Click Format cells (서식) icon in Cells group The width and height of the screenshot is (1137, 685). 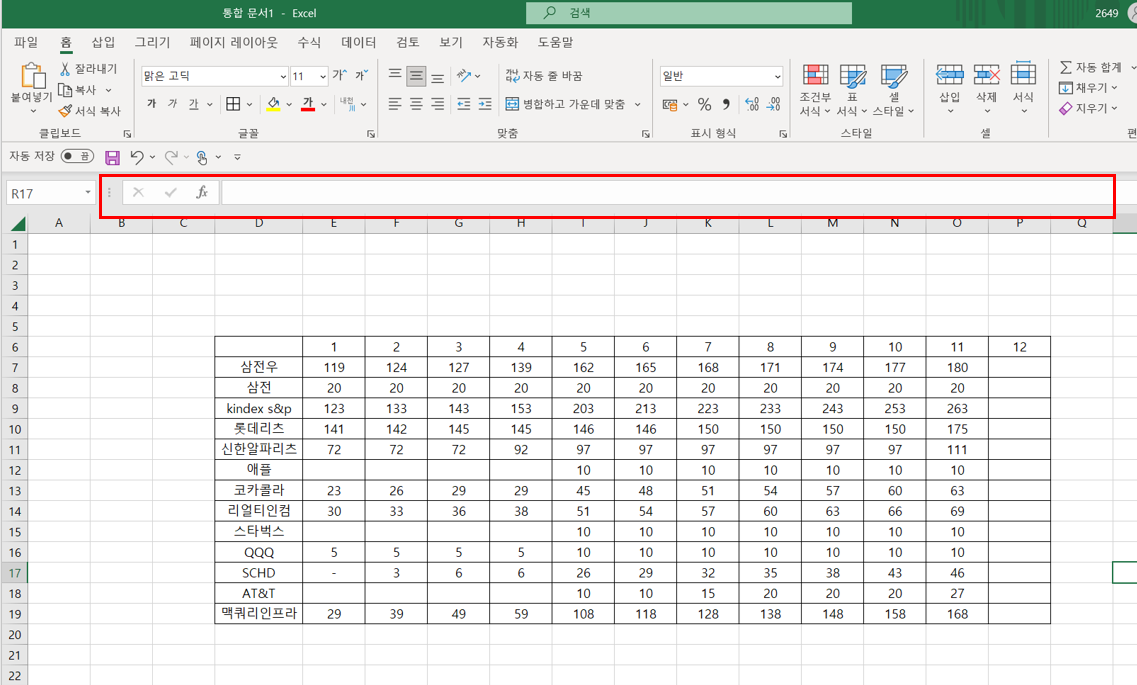pyautogui.click(x=1023, y=74)
